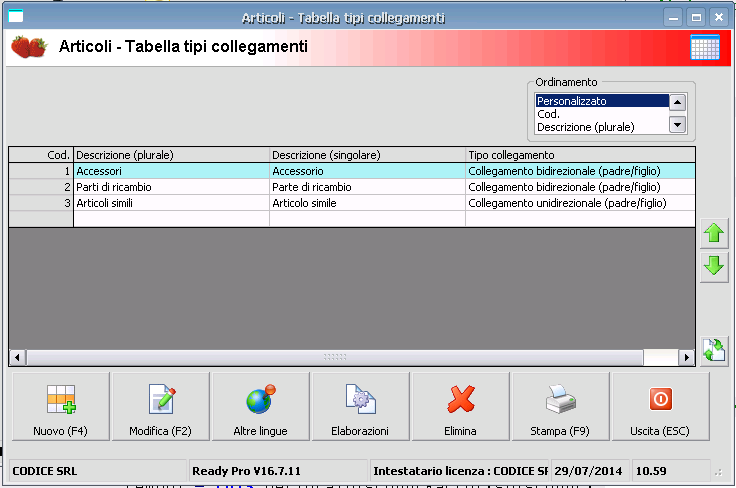Screen dimensions: 736x488
Task: Print the table with Stampa (F9)
Action: click(x=560, y=407)
